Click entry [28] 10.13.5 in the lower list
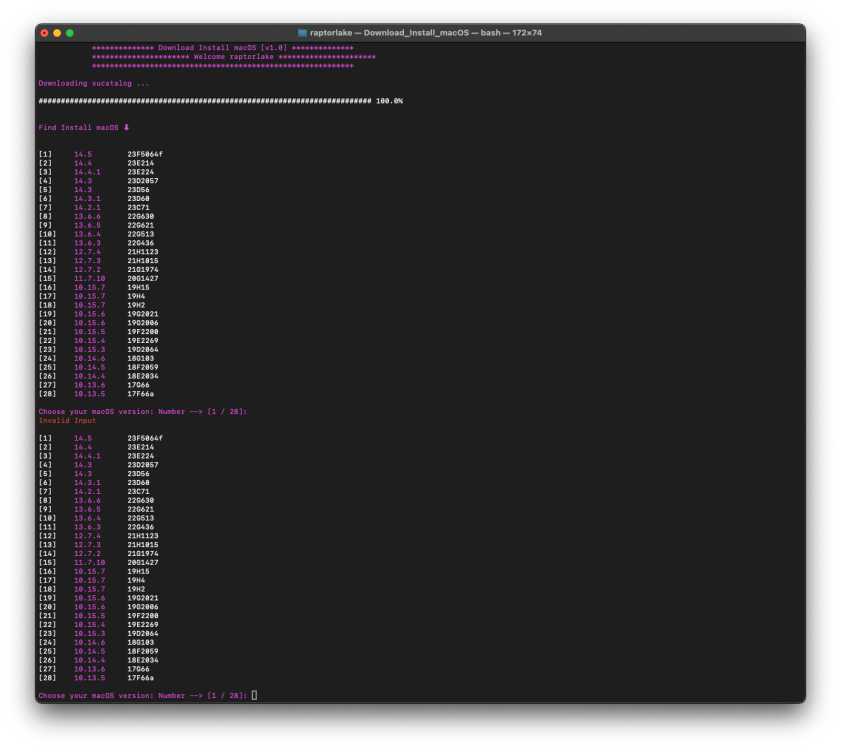 [x=96, y=678]
